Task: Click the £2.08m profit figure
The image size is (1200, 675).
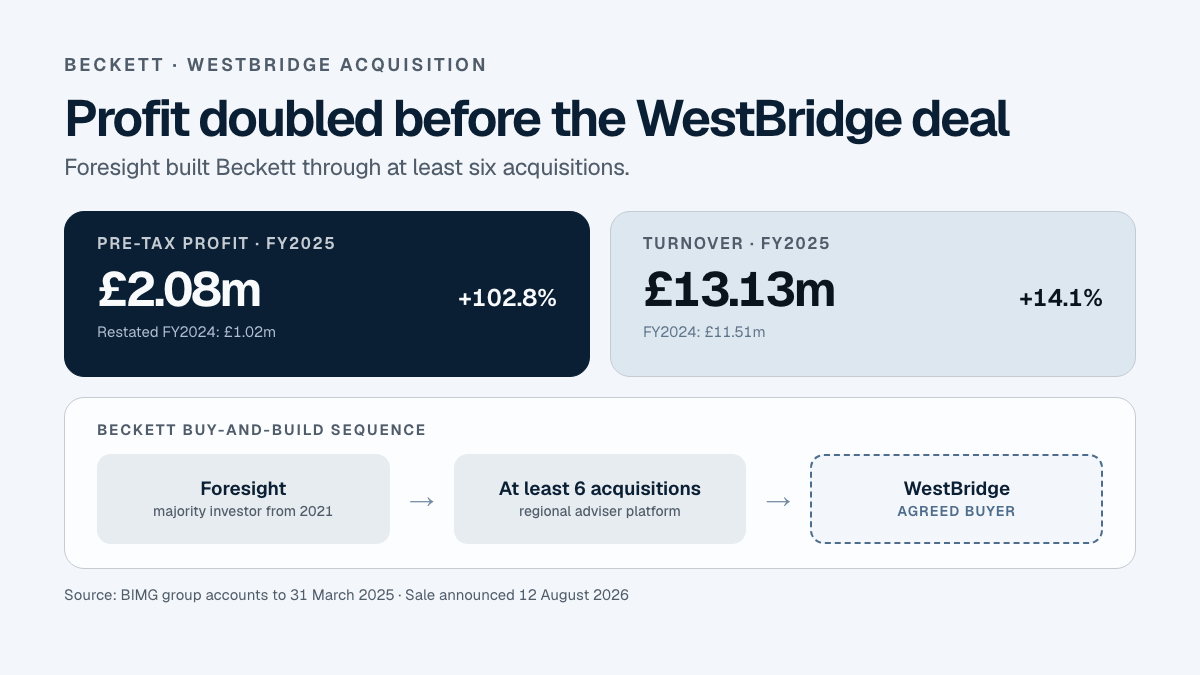Action: [x=179, y=290]
